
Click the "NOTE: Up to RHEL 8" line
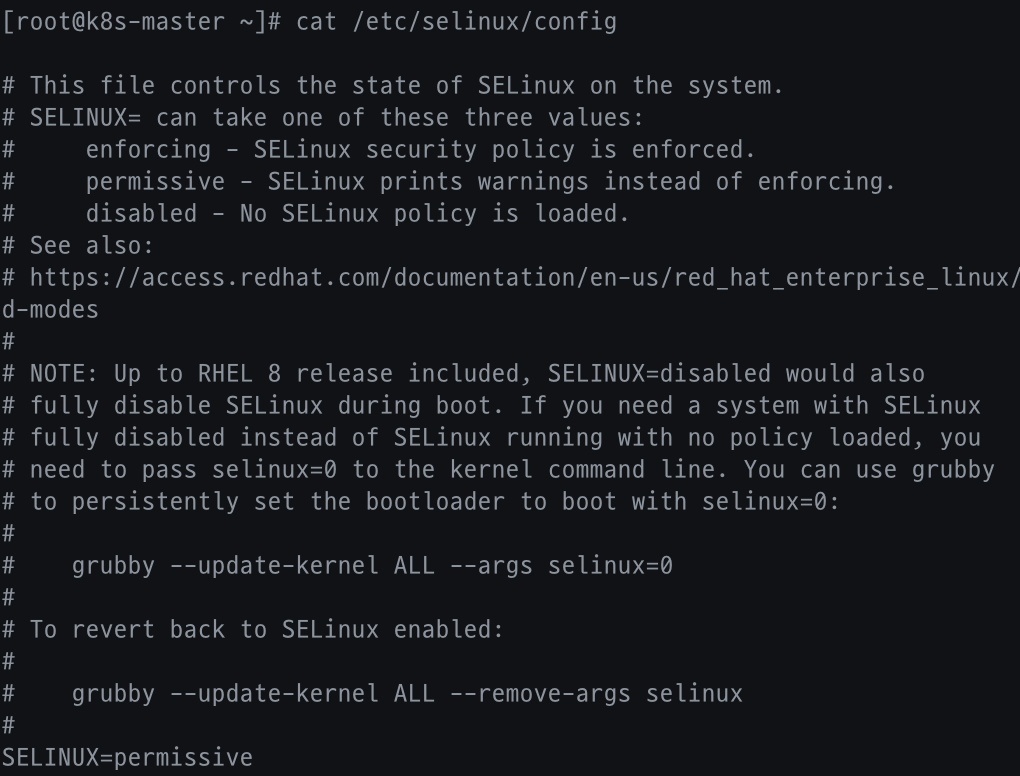[477, 373]
